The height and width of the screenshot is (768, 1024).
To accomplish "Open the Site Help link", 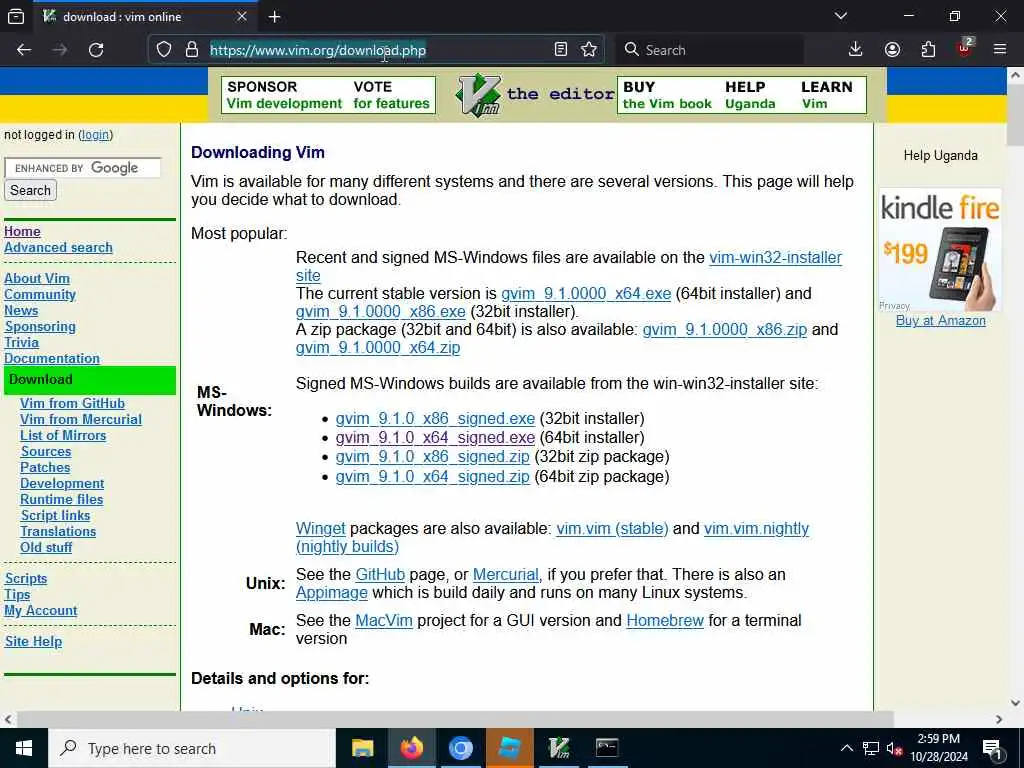I will point(33,641).
